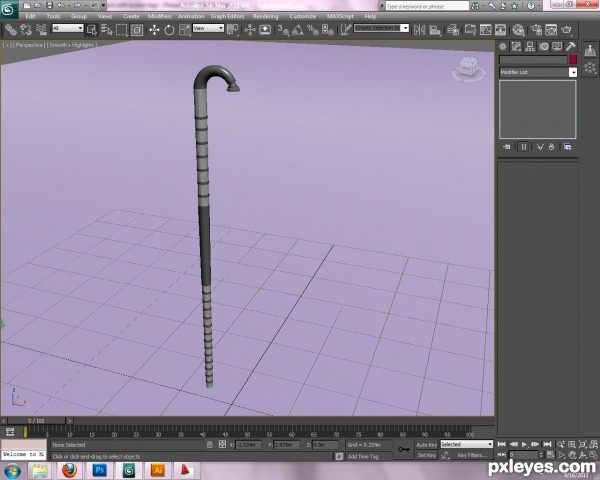Switch to Hierarchy command panel tab

[530, 47]
